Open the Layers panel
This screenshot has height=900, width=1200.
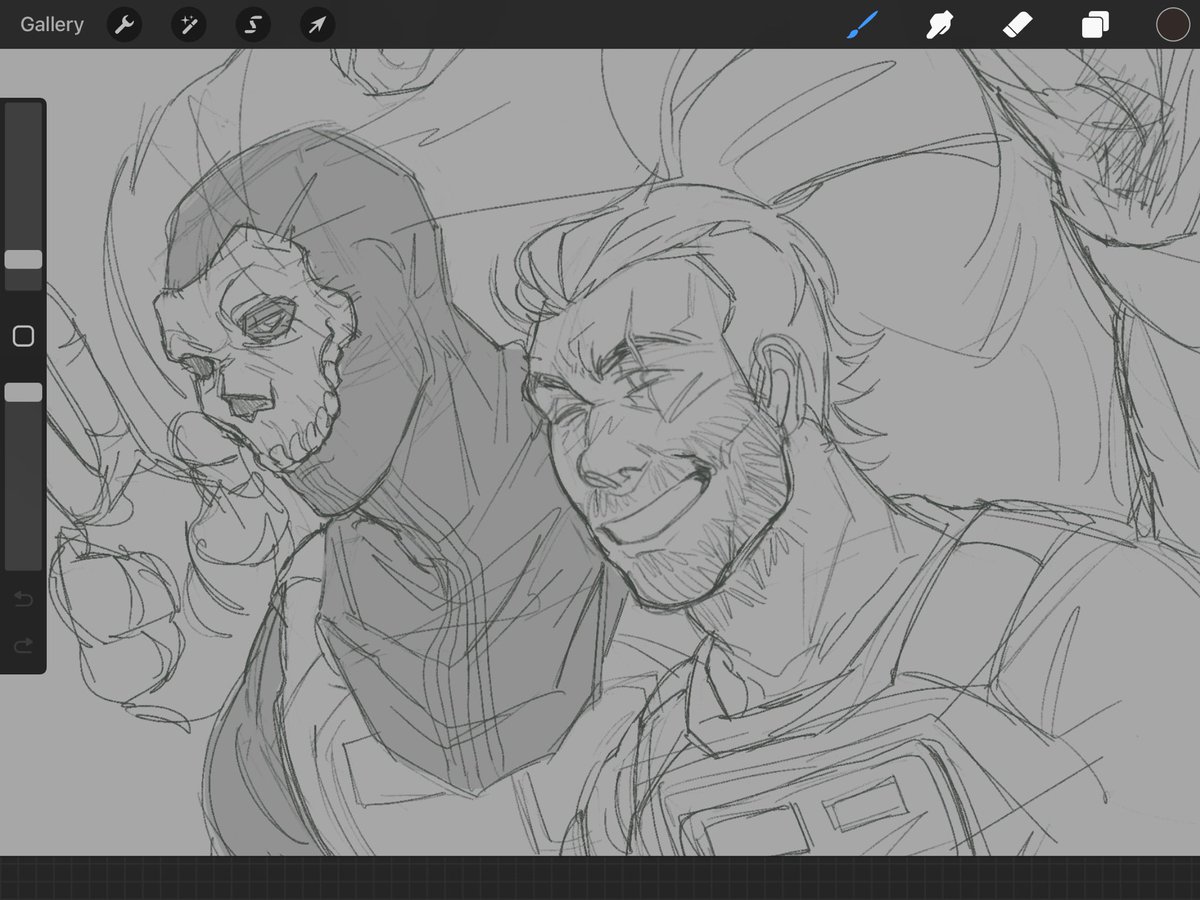(x=1095, y=25)
